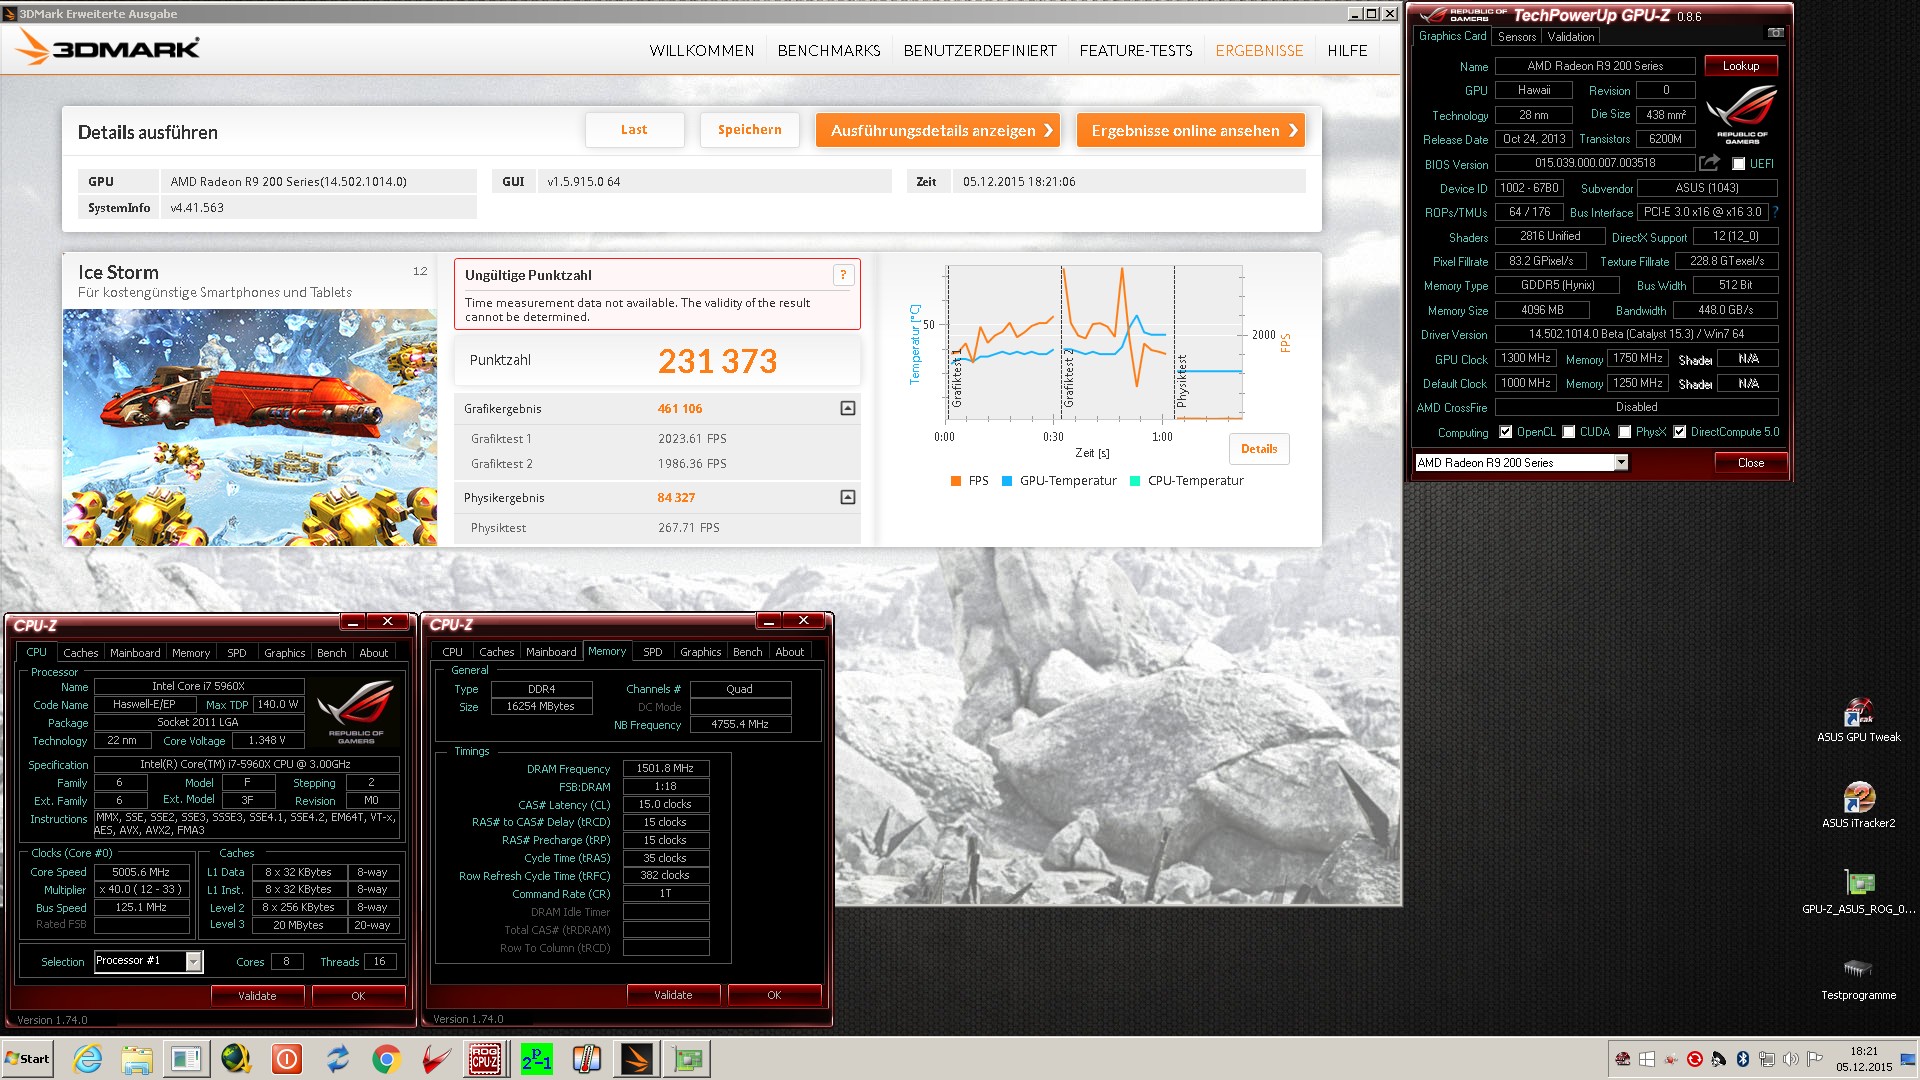The width and height of the screenshot is (1920, 1080).
Task: Open the BENUTZERDEFINIERT tab
Action: (980, 50)
